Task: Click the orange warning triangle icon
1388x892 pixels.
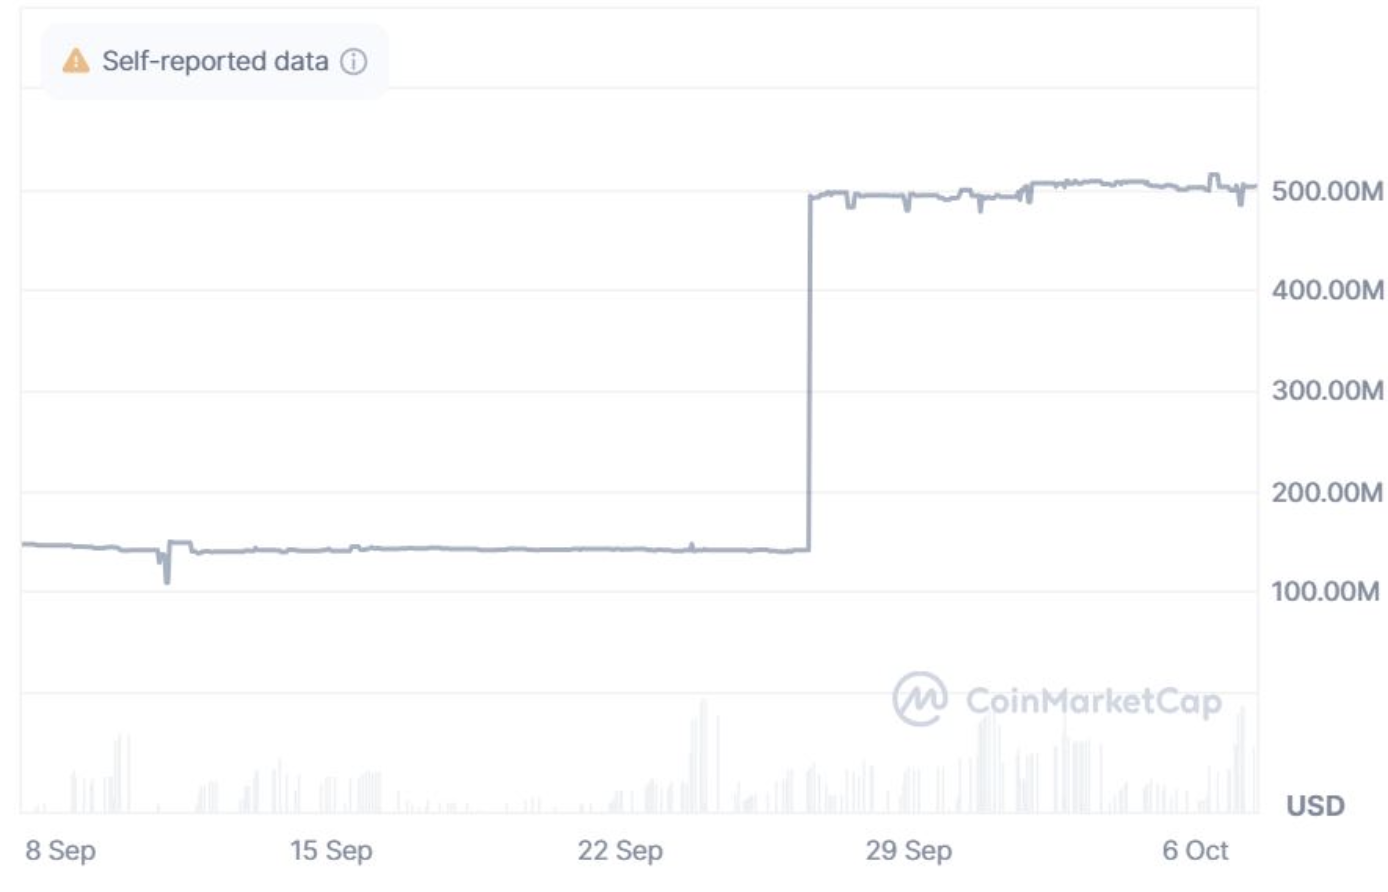Action: tap(76, 61)
